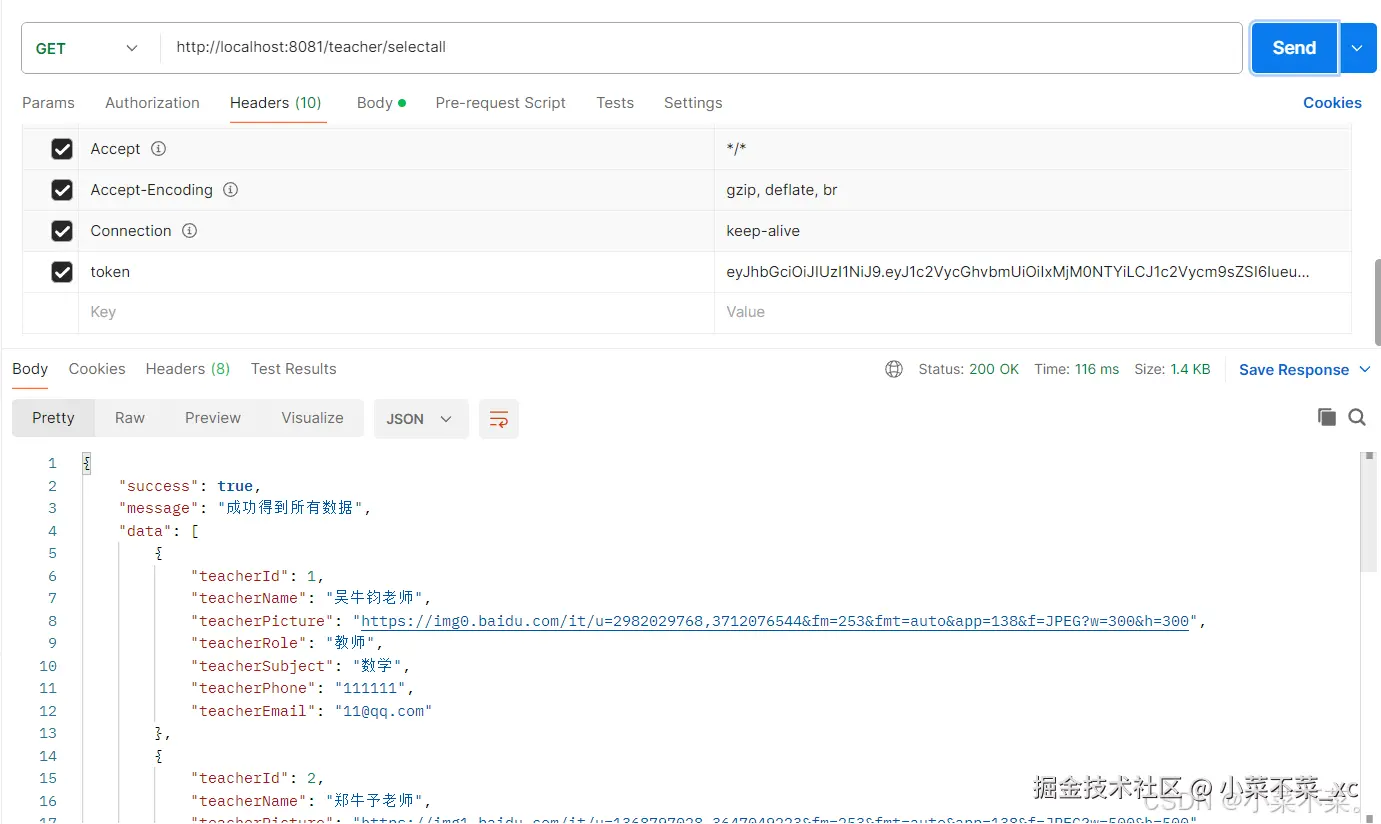The height and width of the screenshot is (824, 1381).
Task: Select the response Body tab
Action: (30, 369)
